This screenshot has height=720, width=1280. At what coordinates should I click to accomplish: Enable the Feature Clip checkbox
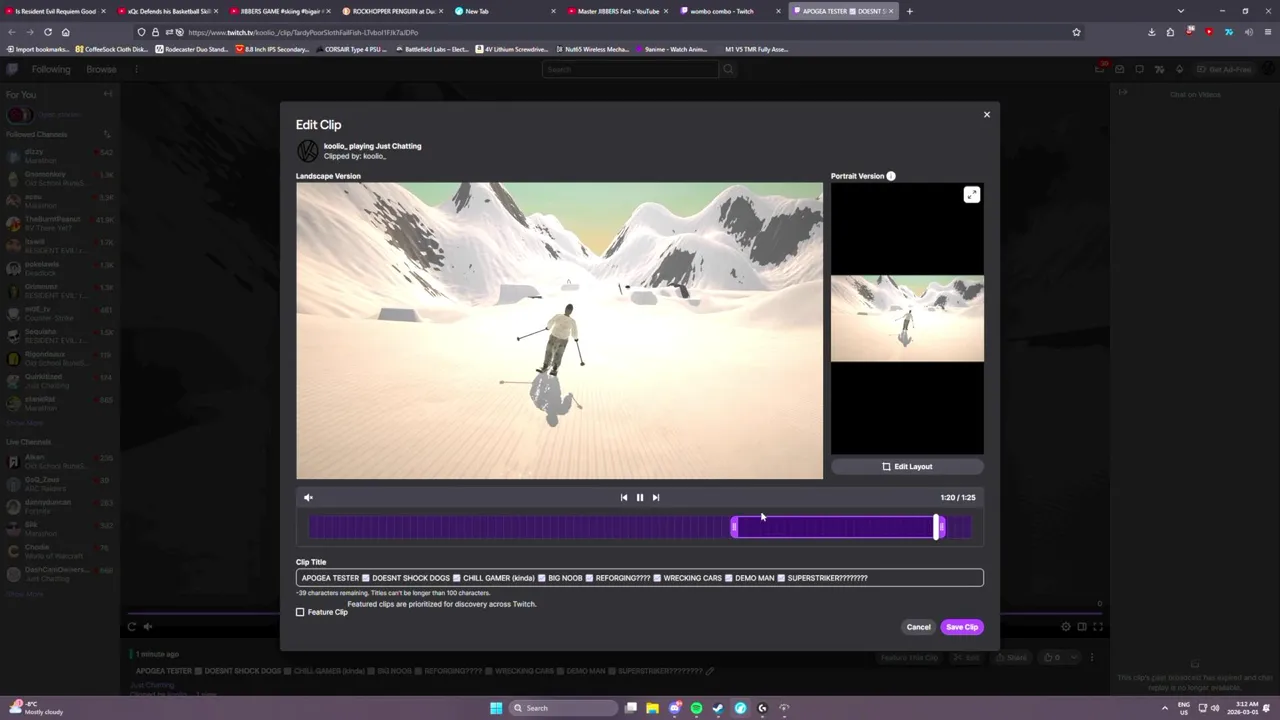tap(300, 612)
